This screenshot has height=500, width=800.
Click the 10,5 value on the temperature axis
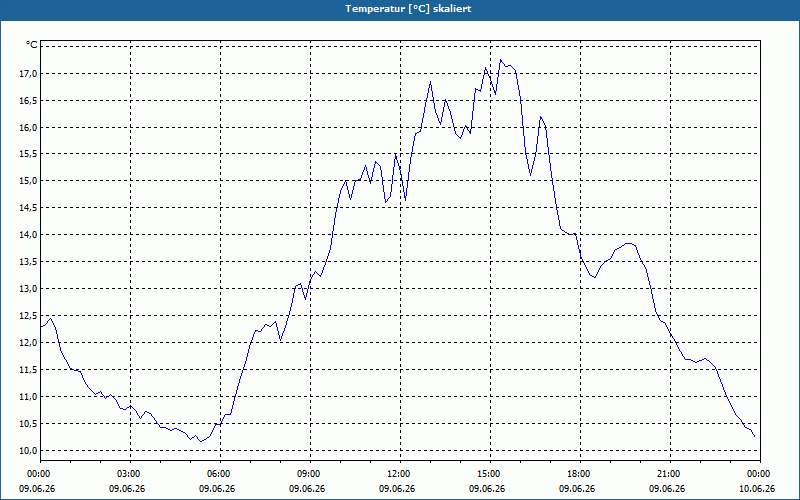29,424
